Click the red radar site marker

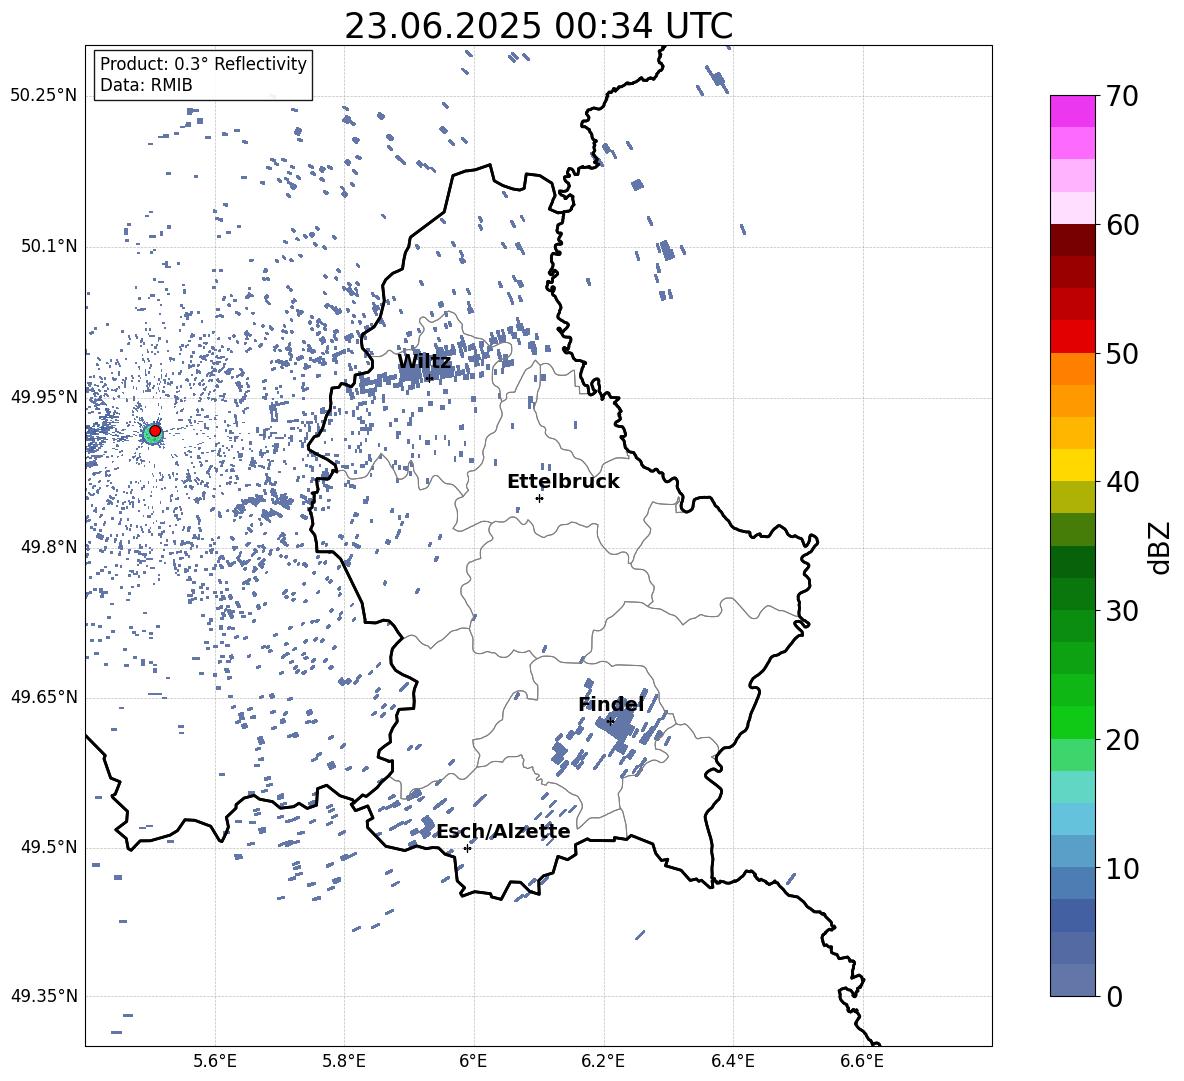click(155, 430)
